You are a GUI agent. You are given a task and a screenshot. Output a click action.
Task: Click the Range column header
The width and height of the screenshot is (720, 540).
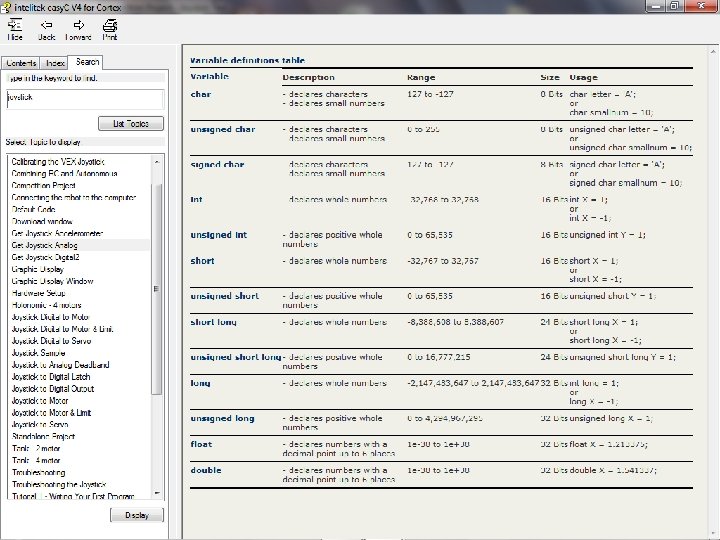[x=421, y=77]
